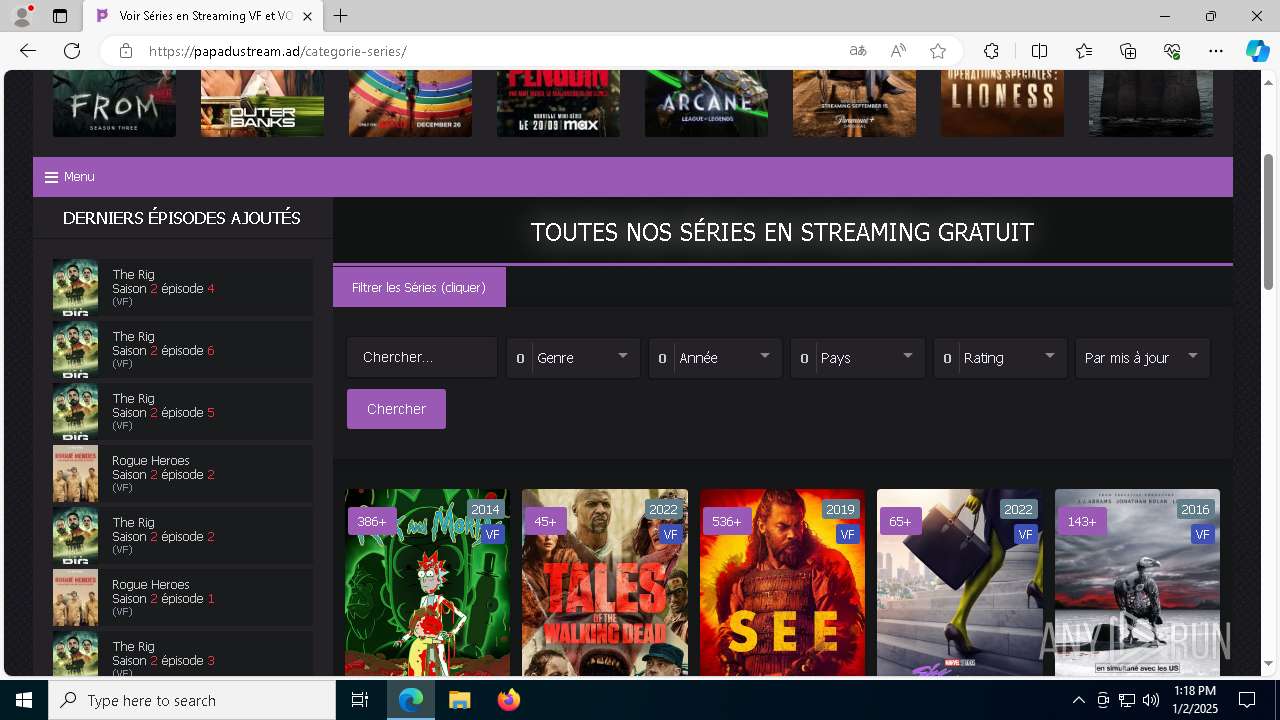Open The Rig Saison 2 épisode 5
Viewport: 1280px width, 720px height.
(x=183, y=412)
